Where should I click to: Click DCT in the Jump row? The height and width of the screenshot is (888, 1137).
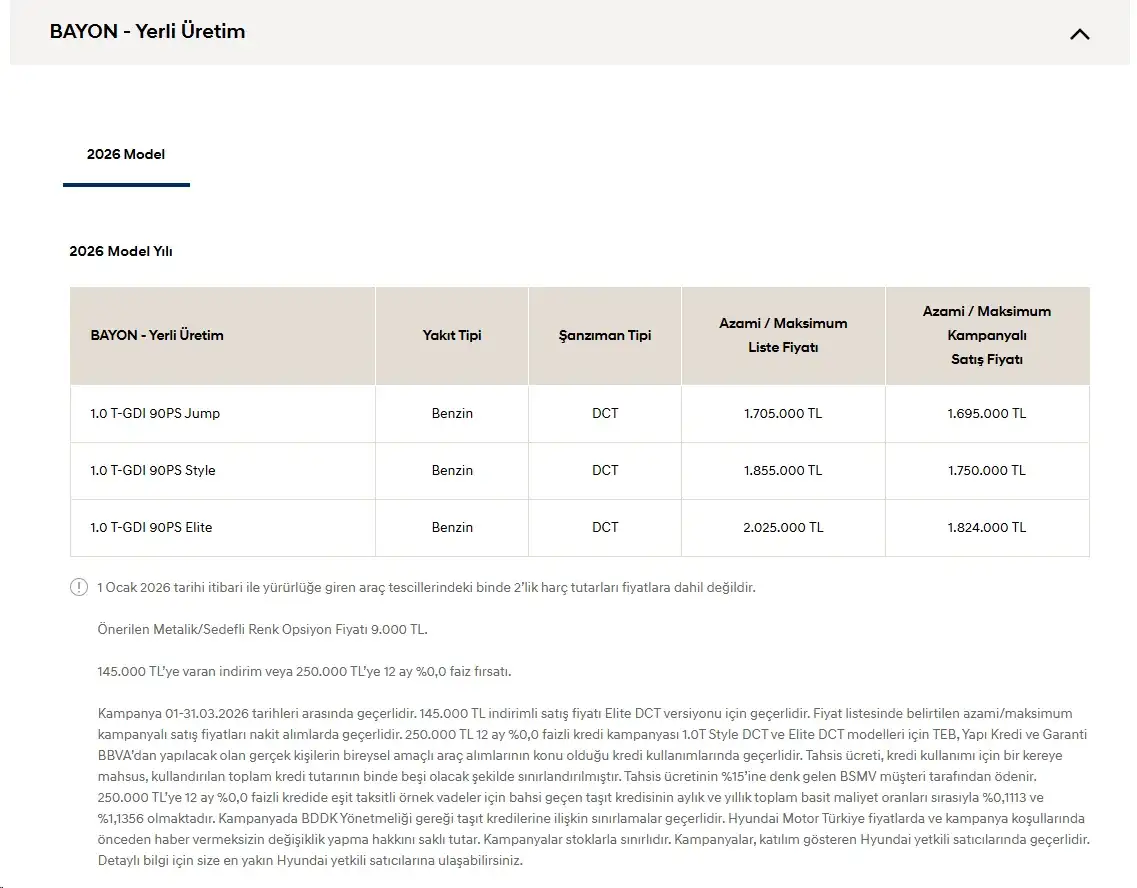pos(605,413)
